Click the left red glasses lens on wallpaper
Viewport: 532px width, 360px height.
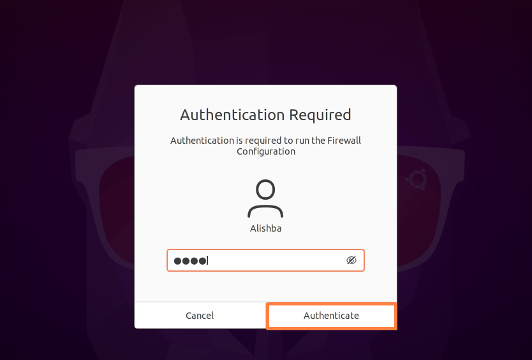(115, 210)
